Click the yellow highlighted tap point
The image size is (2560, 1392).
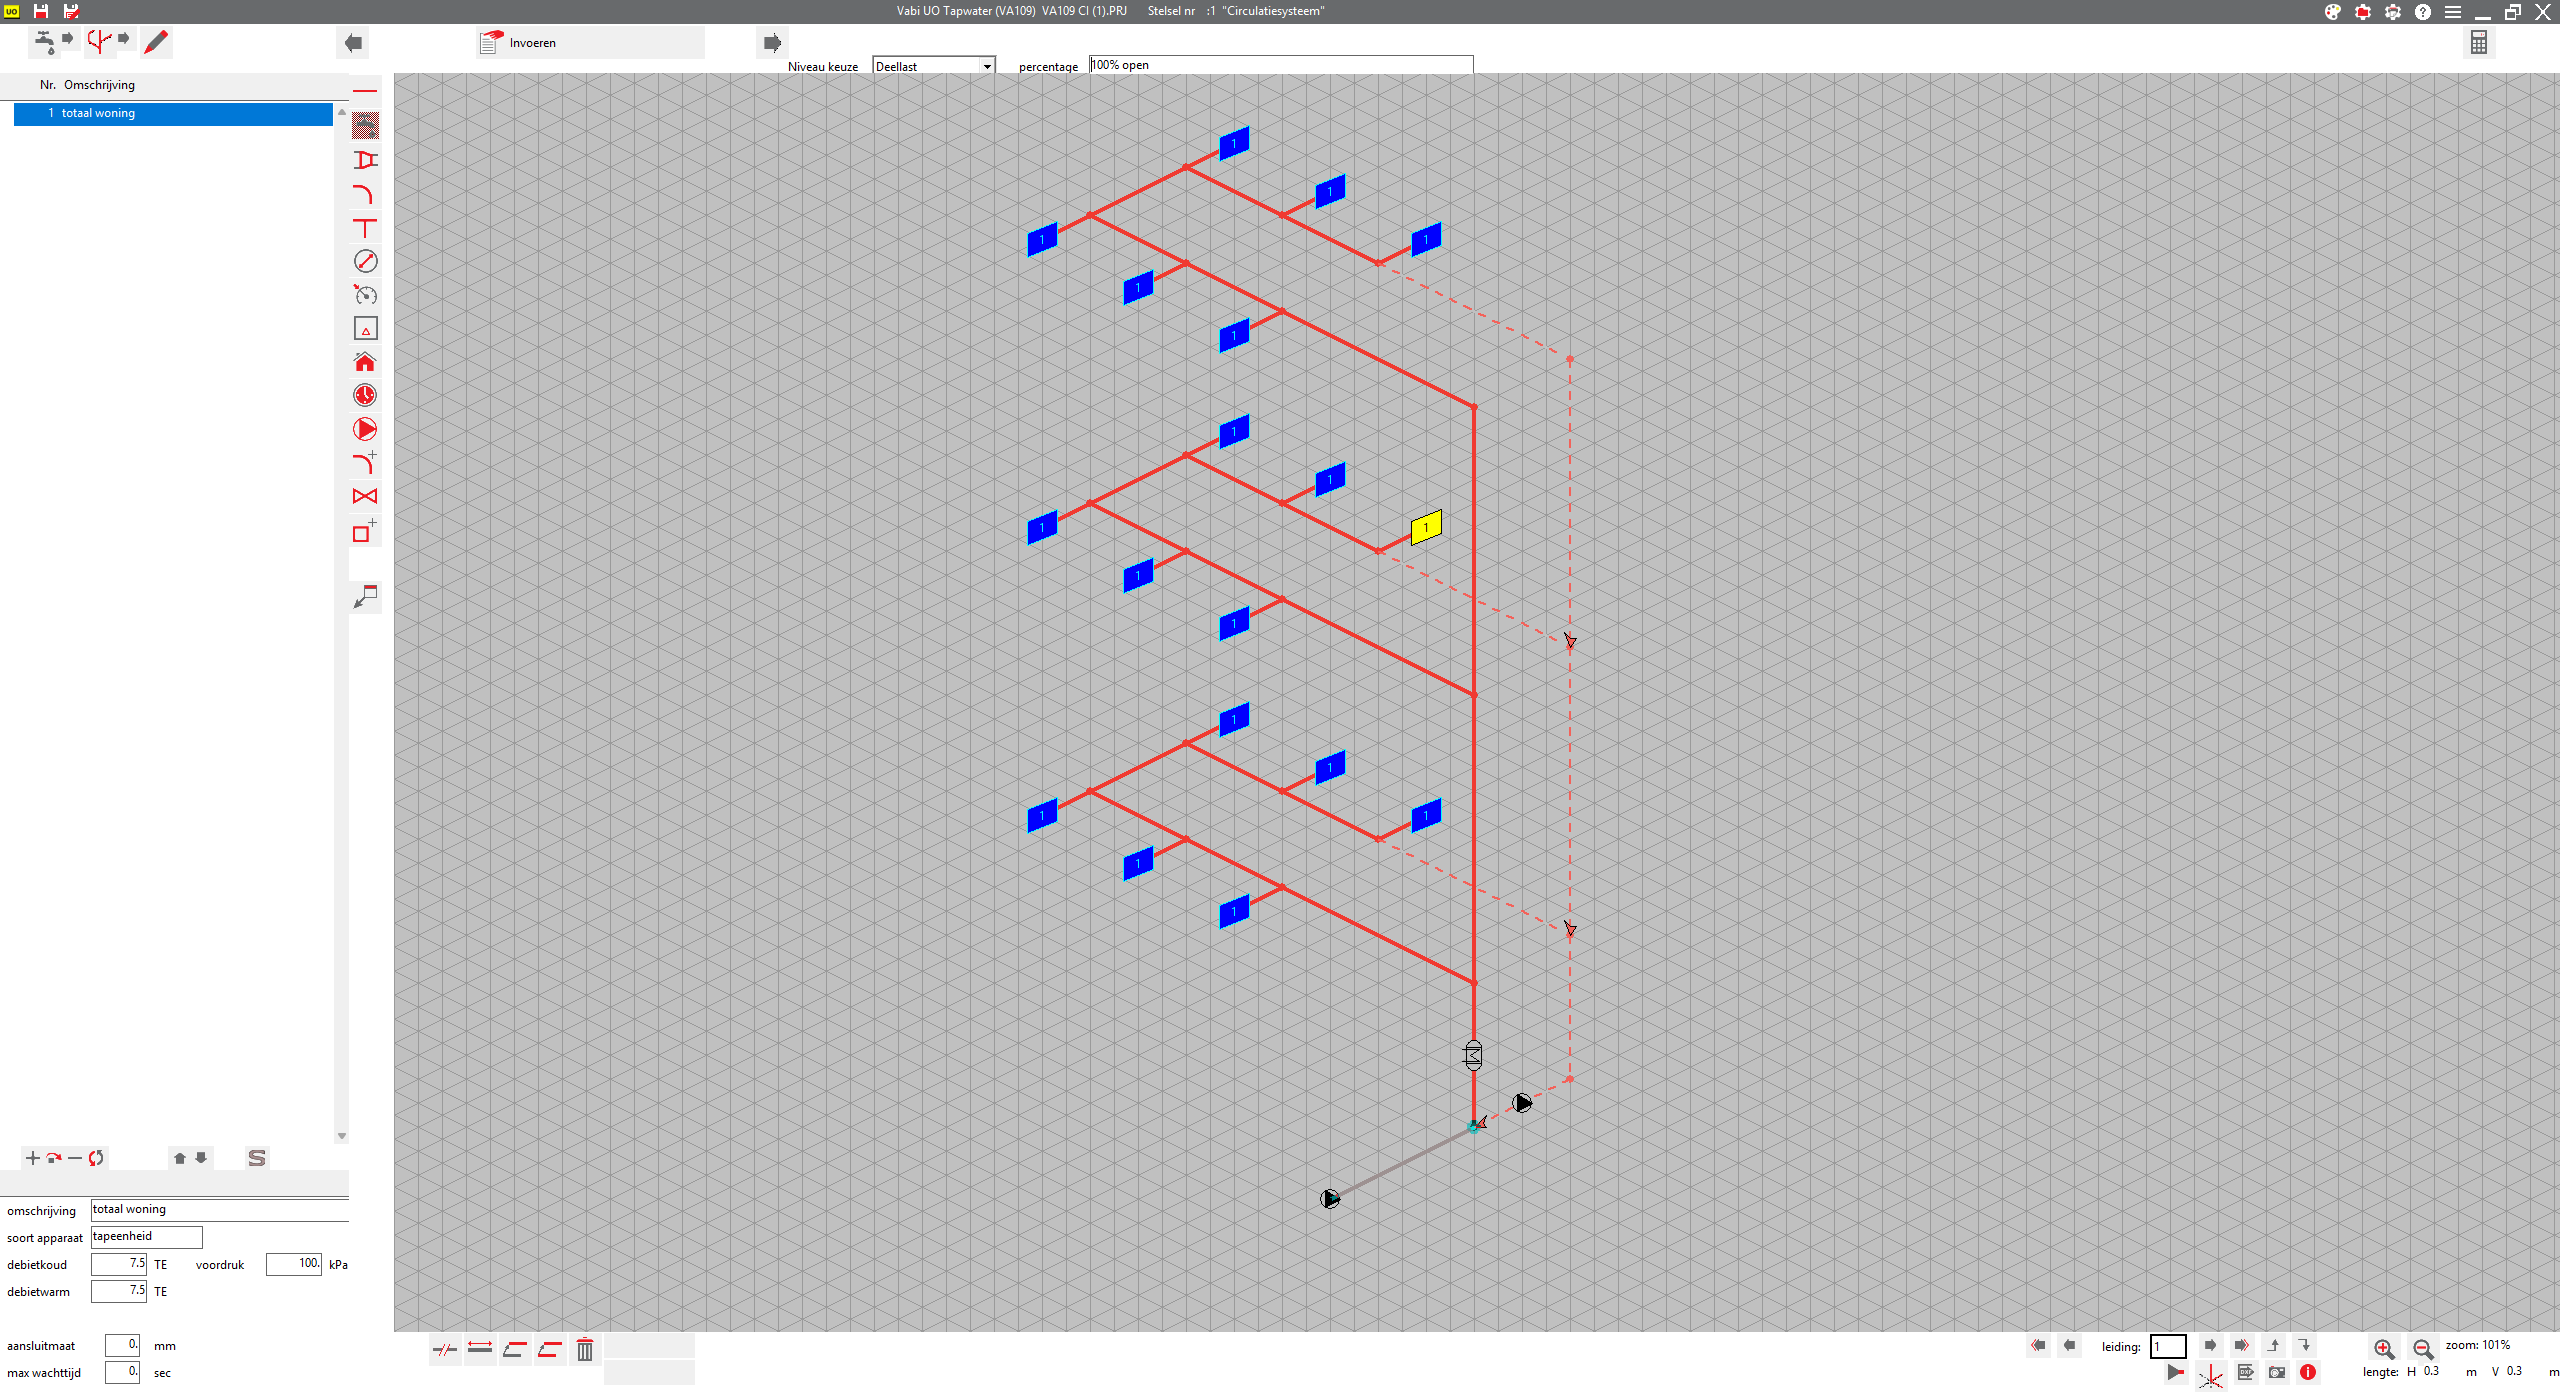point(1426,527)
